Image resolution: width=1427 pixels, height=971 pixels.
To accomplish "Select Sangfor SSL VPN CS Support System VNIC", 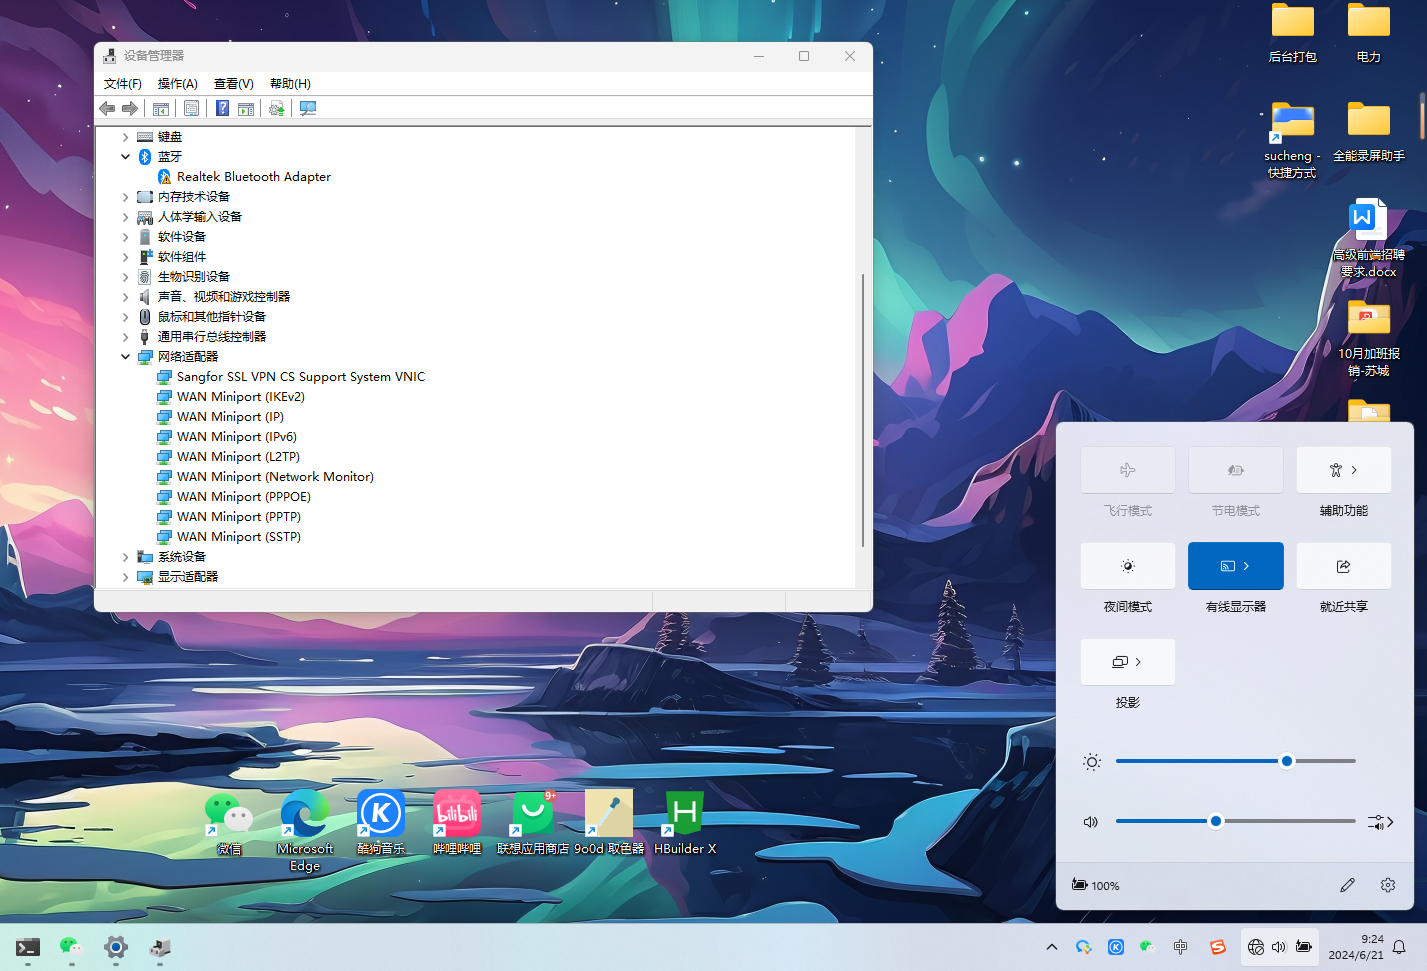I will [301, 377].
